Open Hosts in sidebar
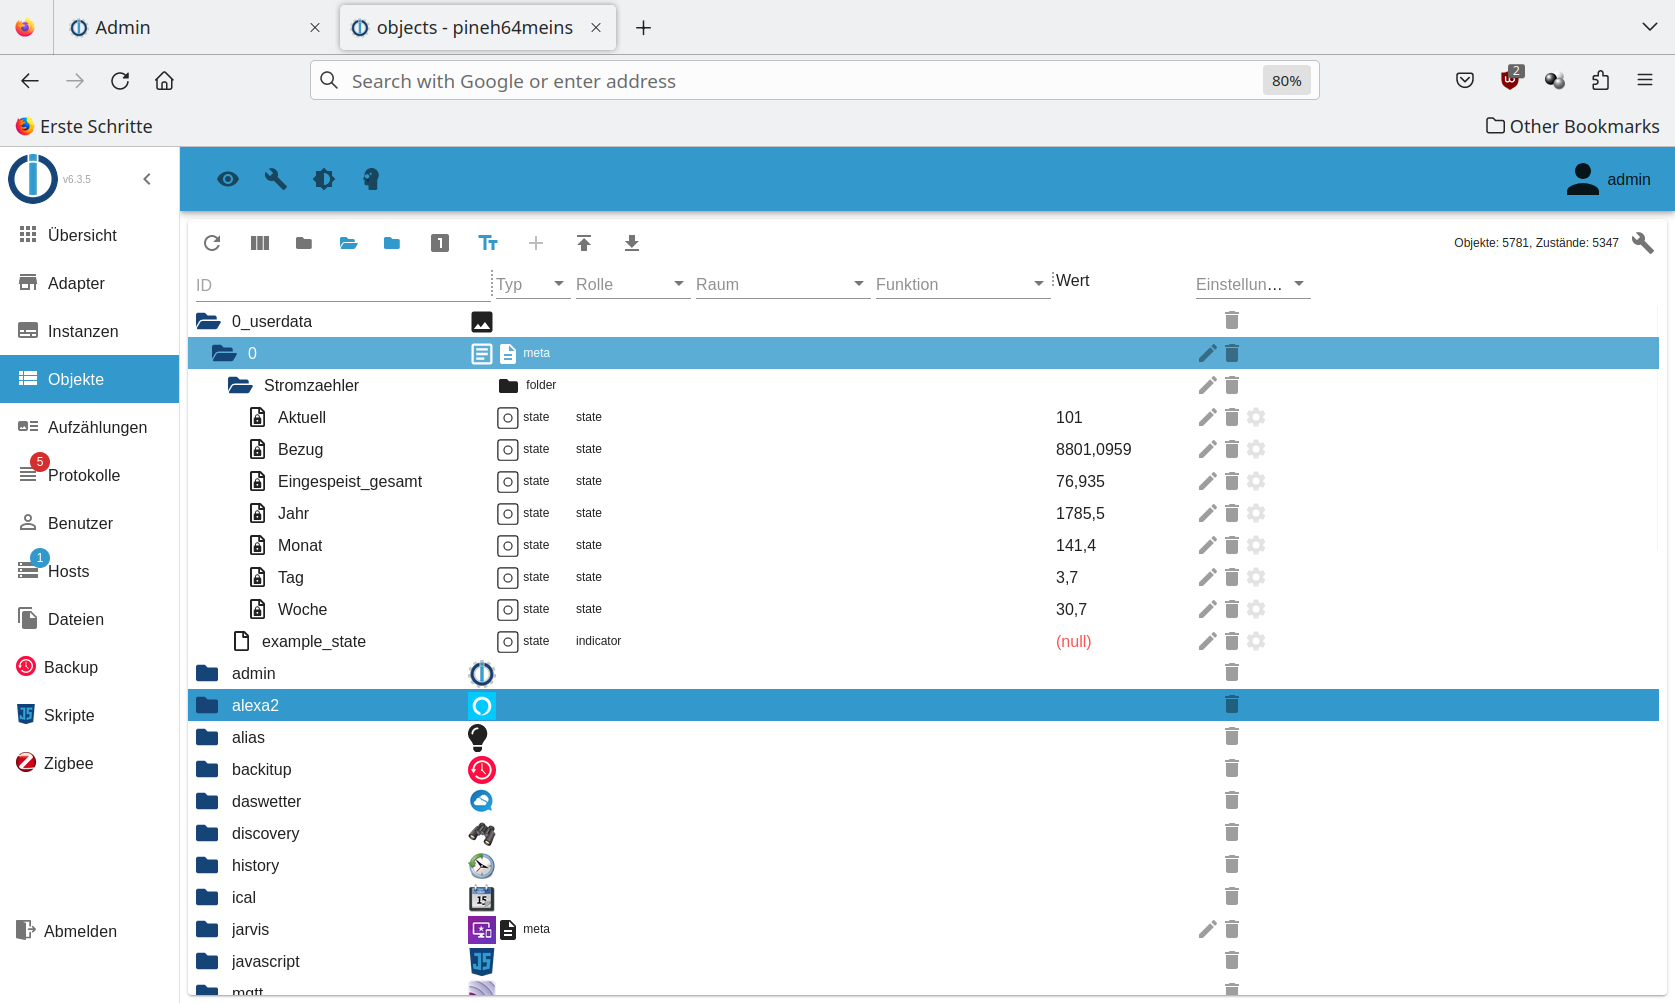 (x=90, y=571)
